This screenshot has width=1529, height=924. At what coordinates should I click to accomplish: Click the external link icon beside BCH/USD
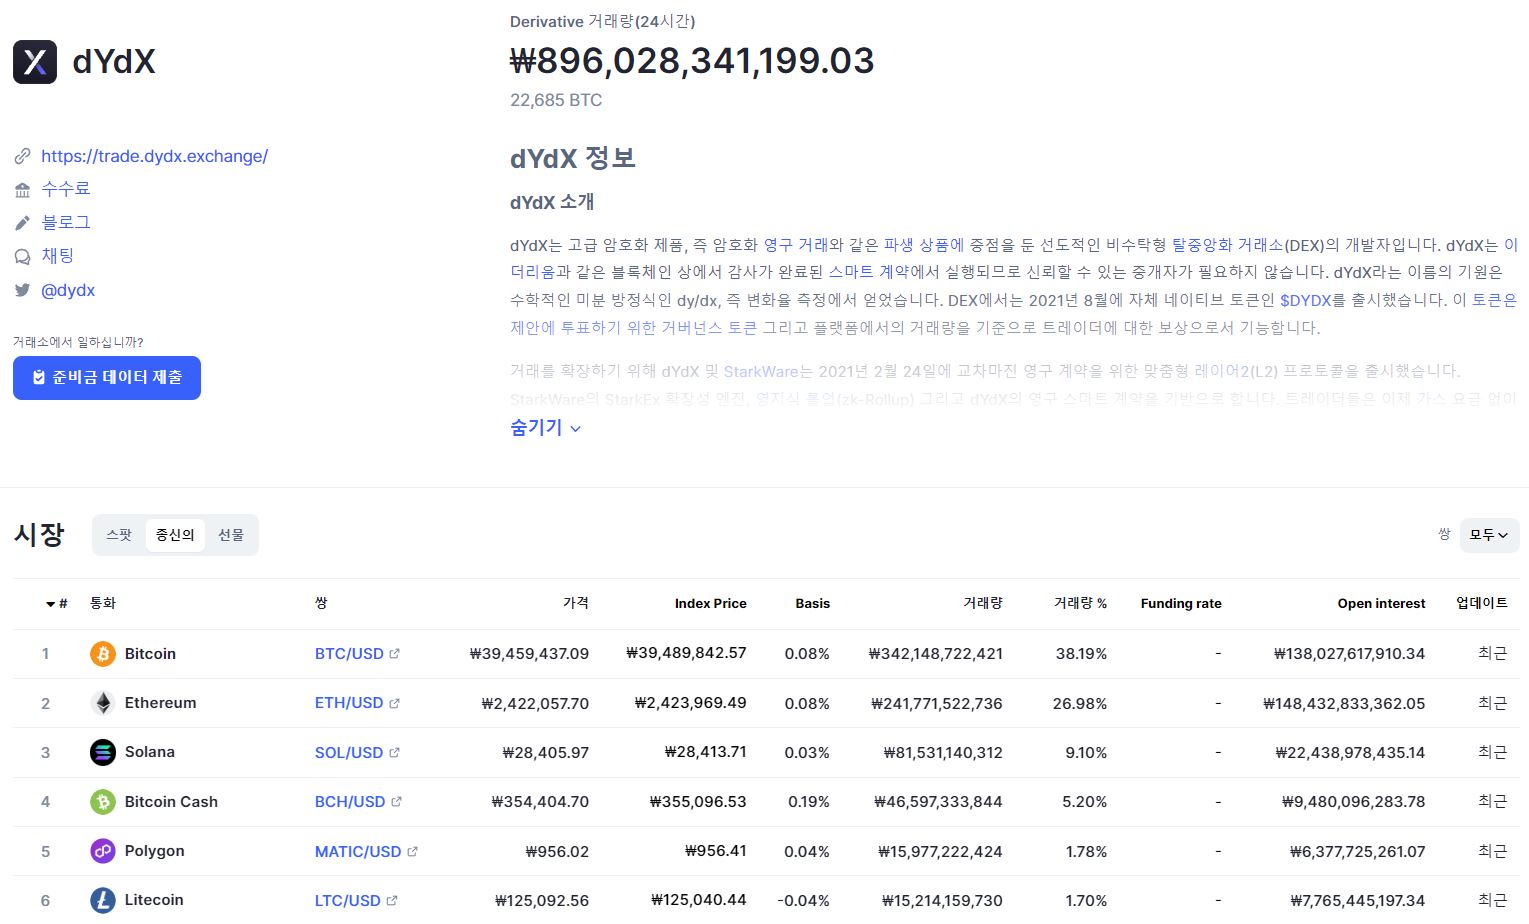(396, 802)
